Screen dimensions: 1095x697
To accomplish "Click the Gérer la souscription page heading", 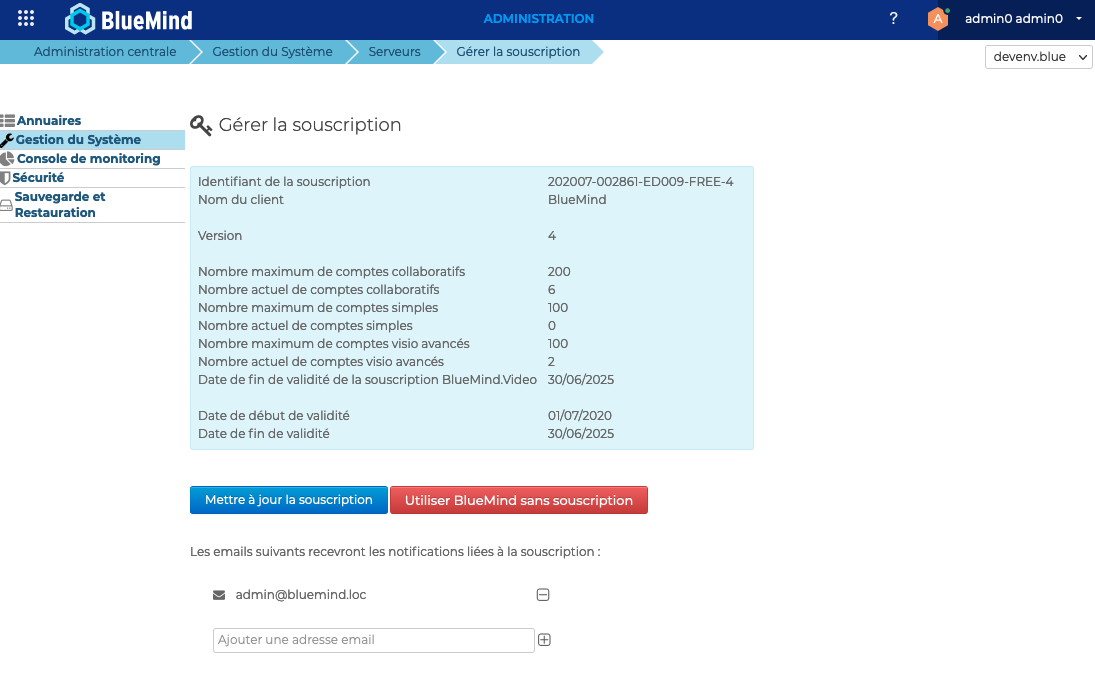I will (x=310, y=125).
